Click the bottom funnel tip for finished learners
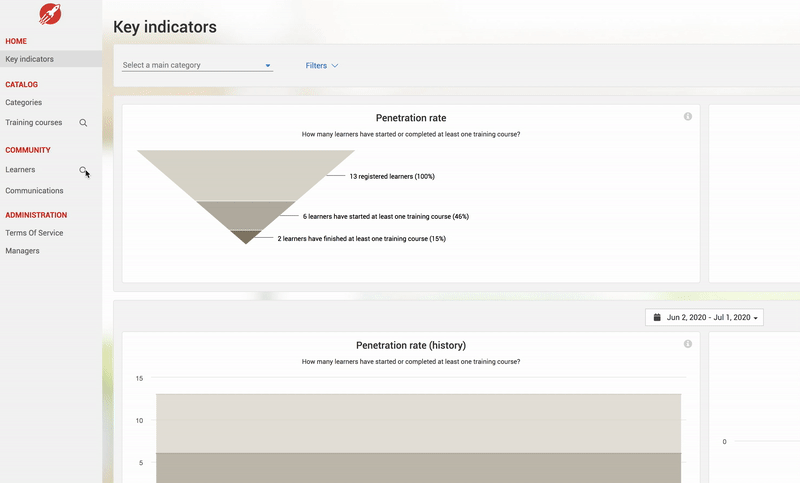800x483 pixels. coord(246,236)
